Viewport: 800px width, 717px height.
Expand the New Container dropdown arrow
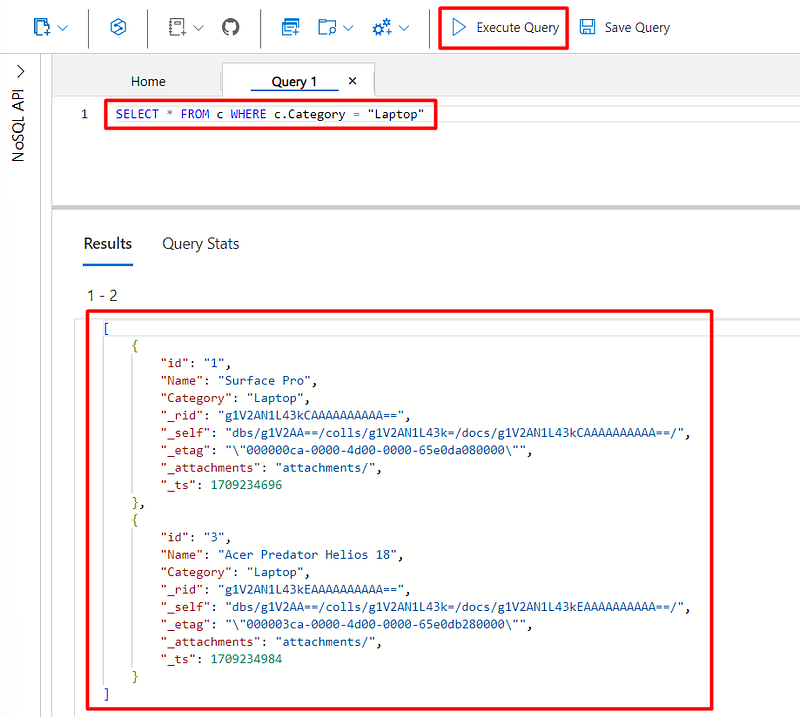click(63, 28)
